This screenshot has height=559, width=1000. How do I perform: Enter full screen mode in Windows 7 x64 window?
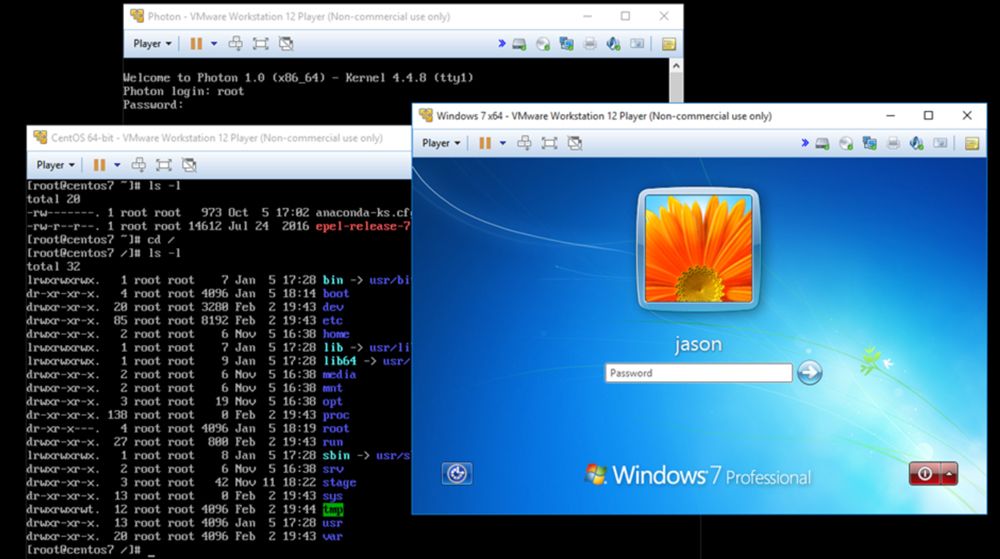[549, 143]
